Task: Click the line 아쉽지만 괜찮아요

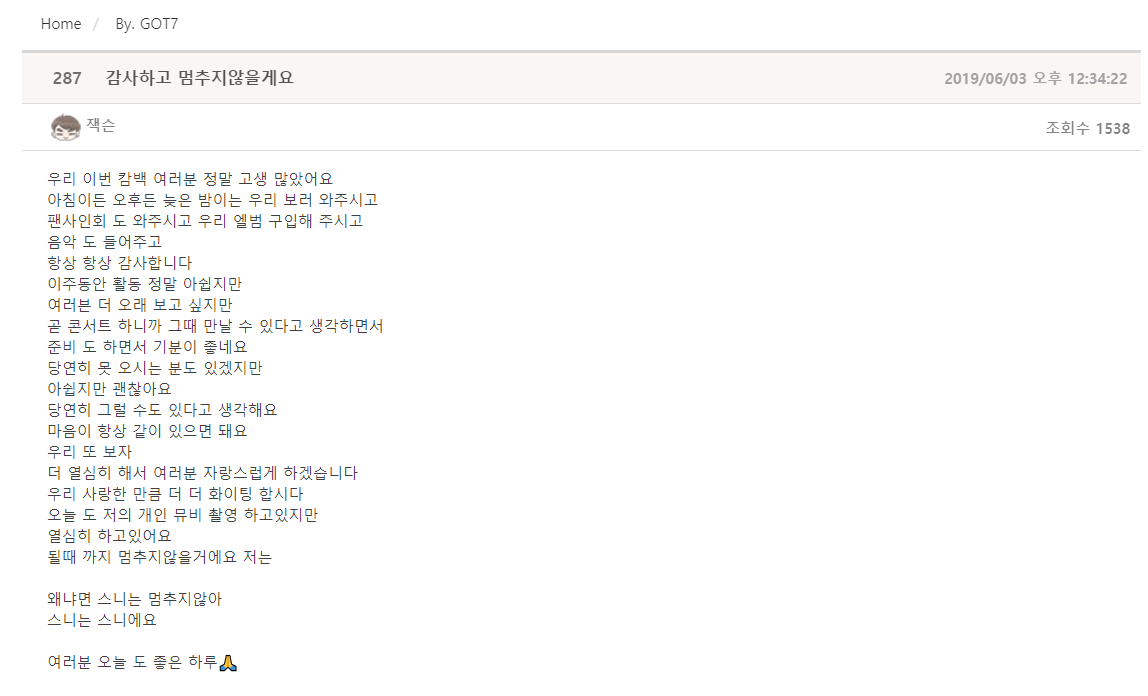Action: [110, 389]
